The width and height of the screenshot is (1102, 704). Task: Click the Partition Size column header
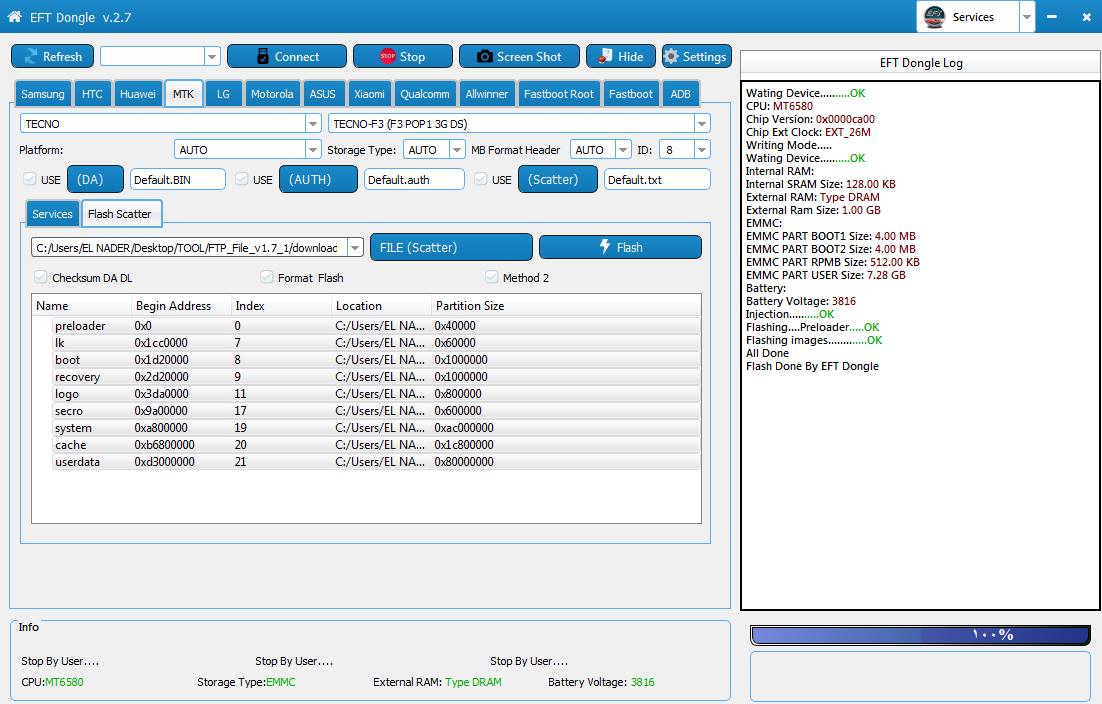coord(566,306)
